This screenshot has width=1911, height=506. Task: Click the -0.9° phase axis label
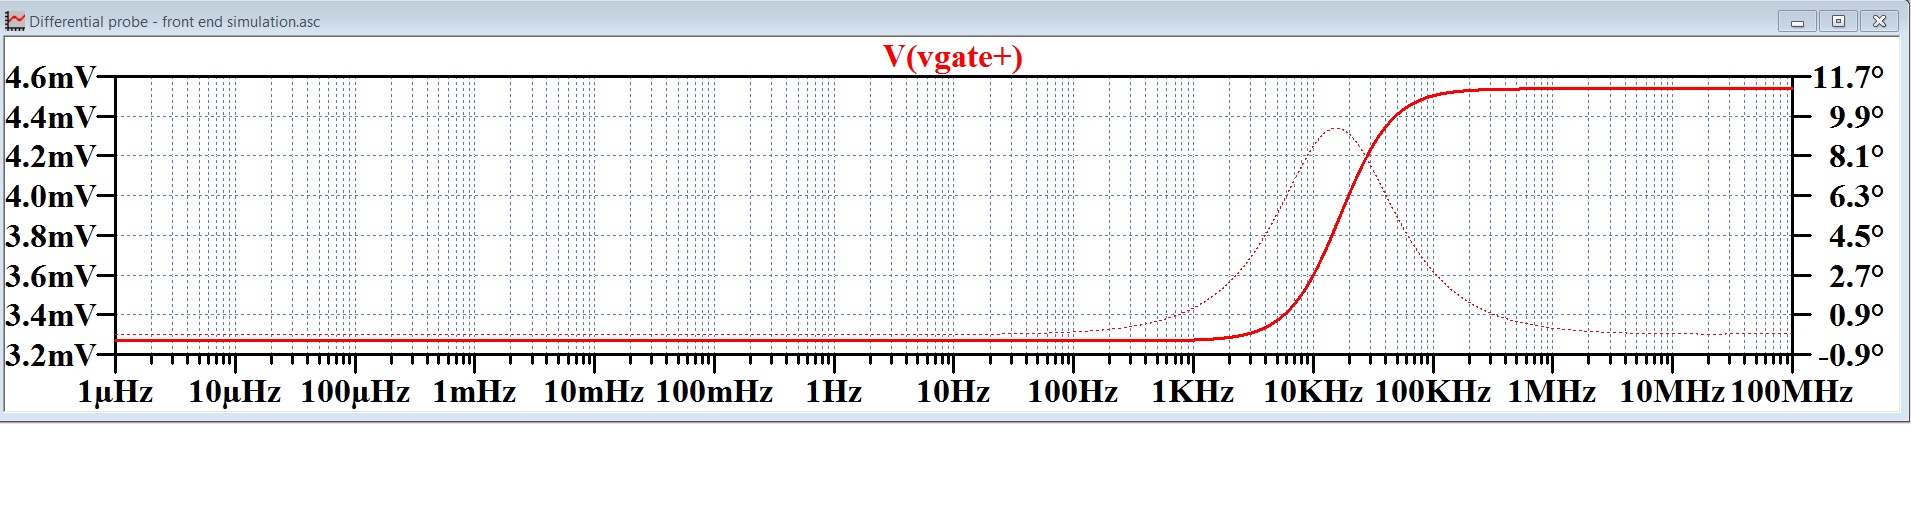coord(1851,354)
